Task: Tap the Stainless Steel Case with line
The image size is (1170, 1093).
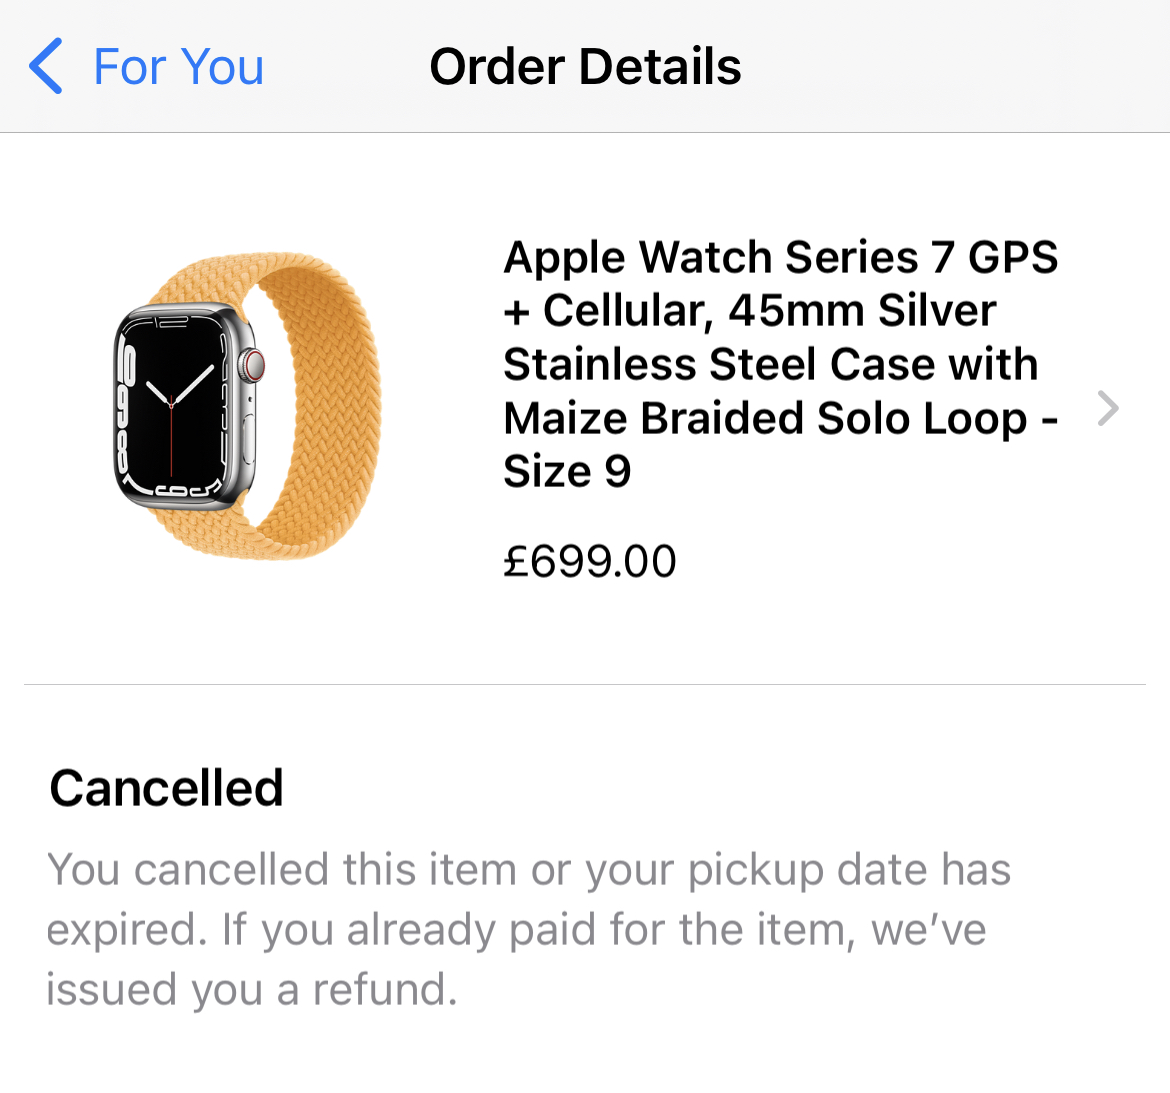Action: 771,364
